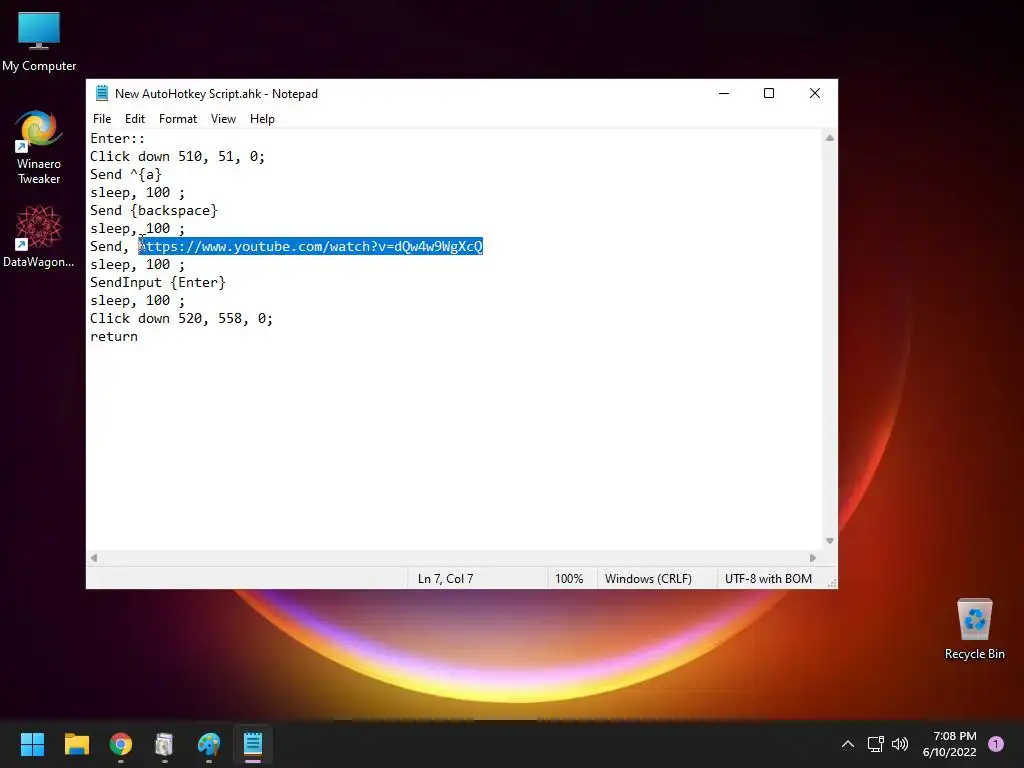This screenshot has height=768, width=1024.
Task: Click the 'Send ^{a}' line
Action: tap(125, 174)
